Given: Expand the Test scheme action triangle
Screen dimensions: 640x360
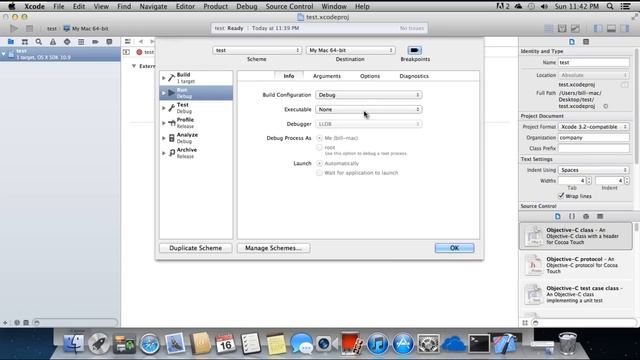Looking at the screenshot, I should (164, 108).
